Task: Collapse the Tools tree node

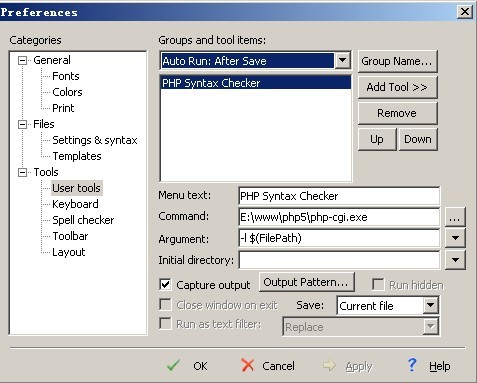Action: (x=22, y=172)
